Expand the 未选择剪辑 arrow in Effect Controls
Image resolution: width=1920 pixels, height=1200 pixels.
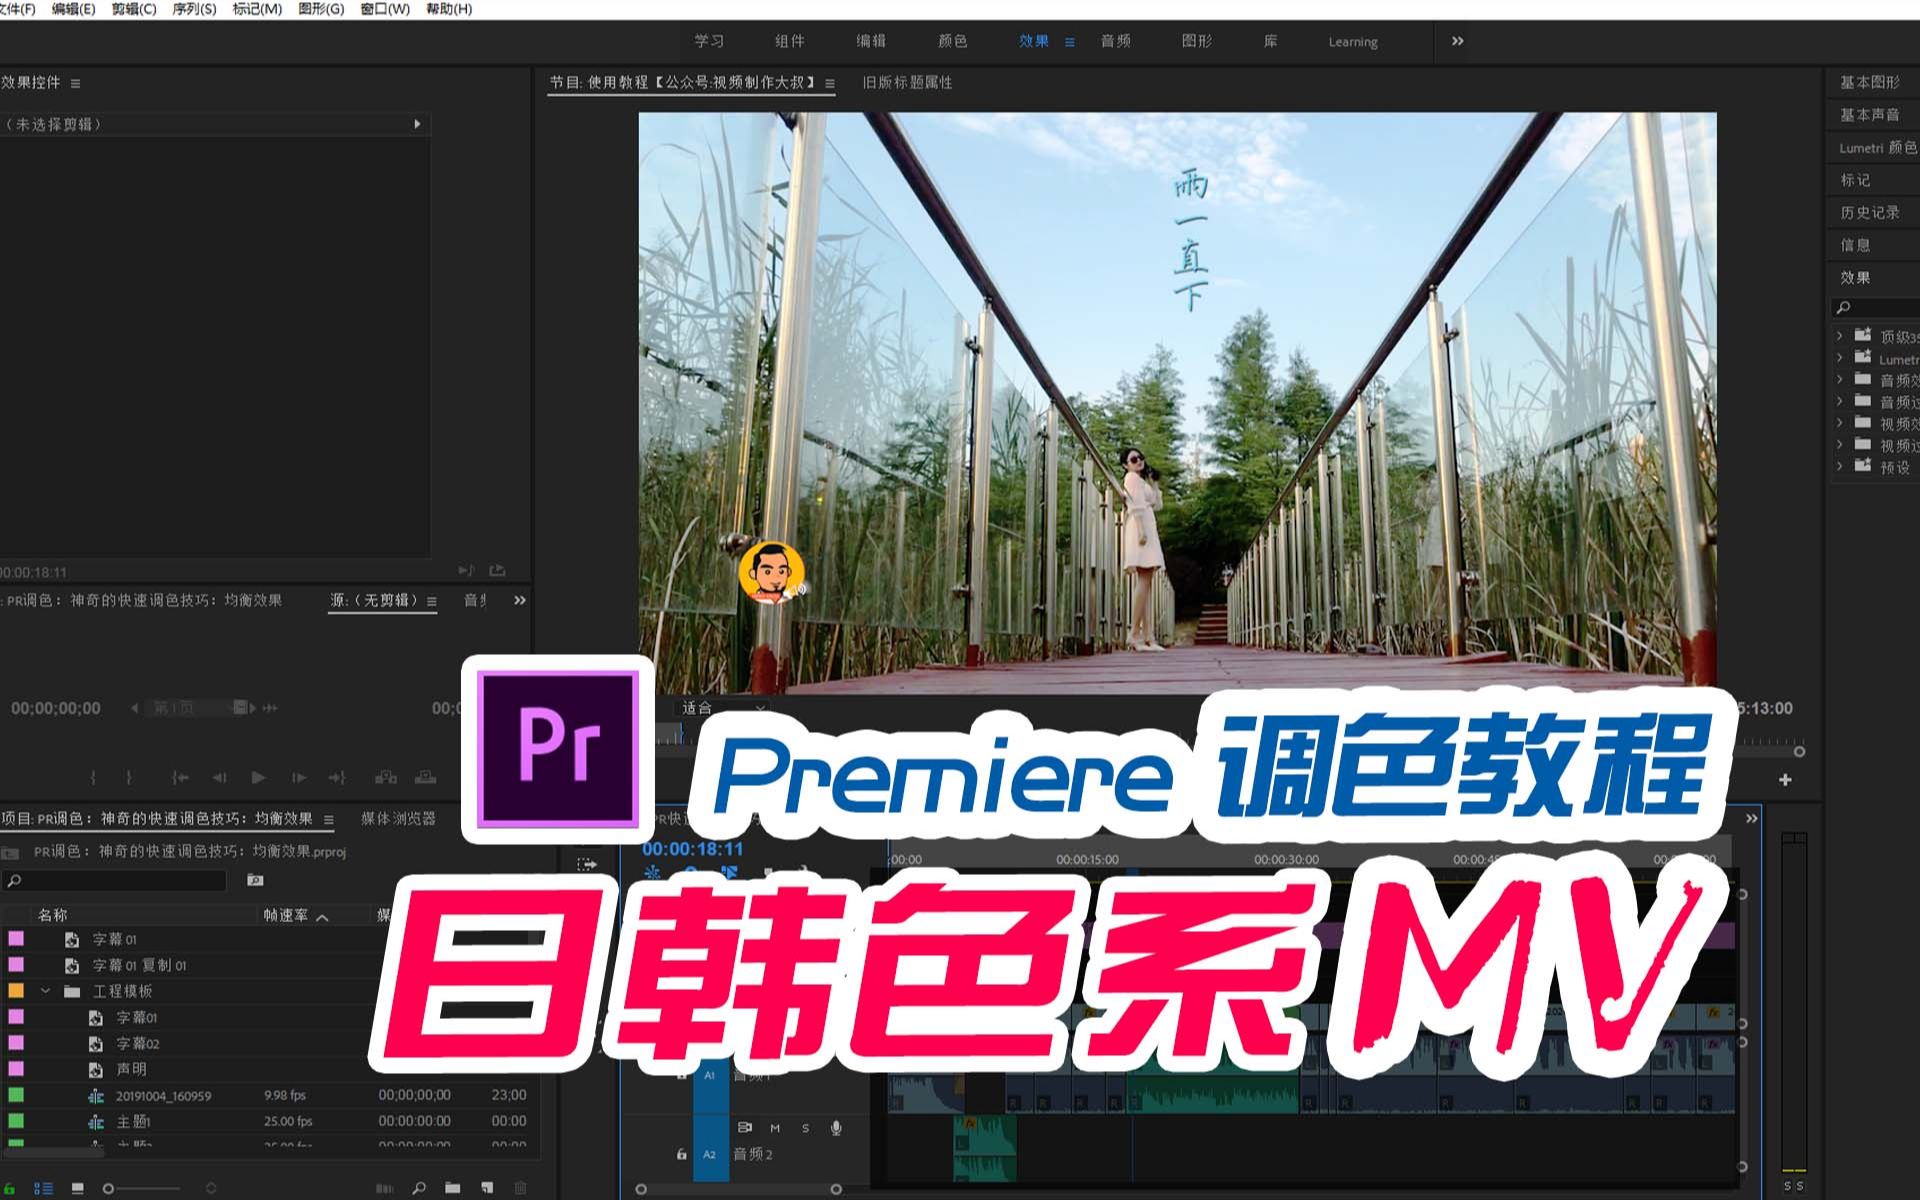[x=417, y=124]
